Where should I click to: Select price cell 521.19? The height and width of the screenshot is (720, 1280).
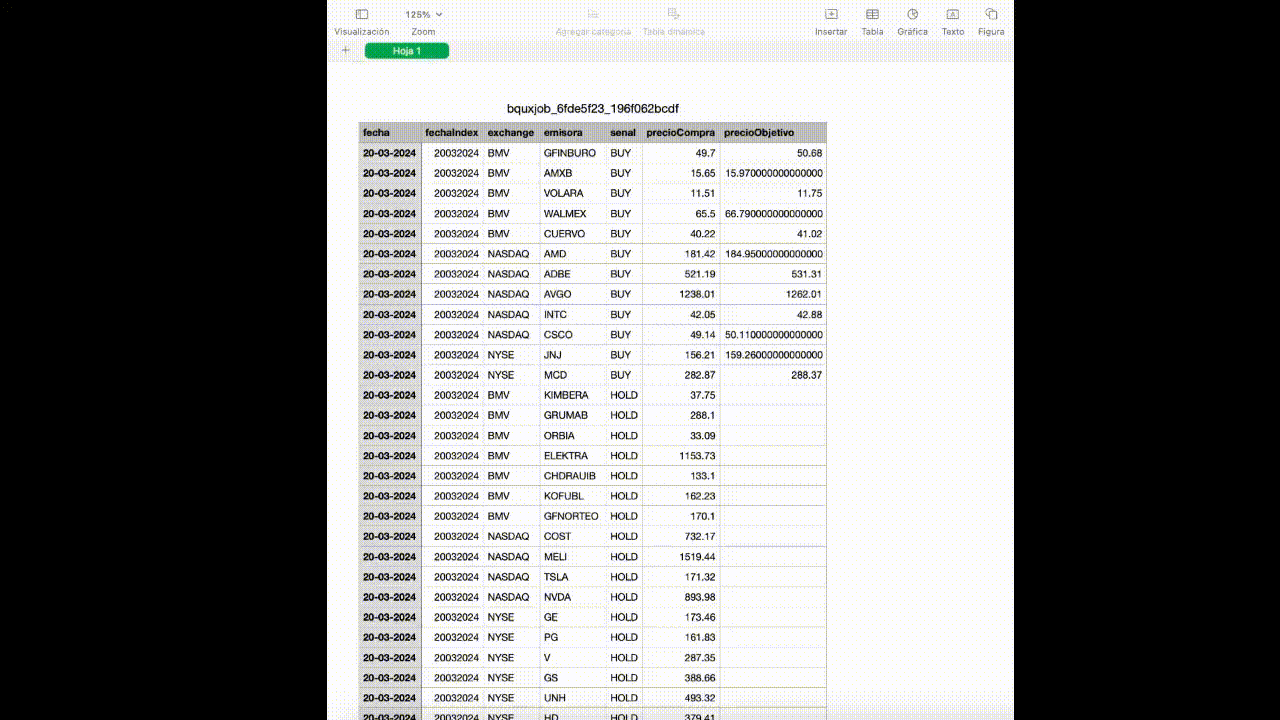(681, 274)
